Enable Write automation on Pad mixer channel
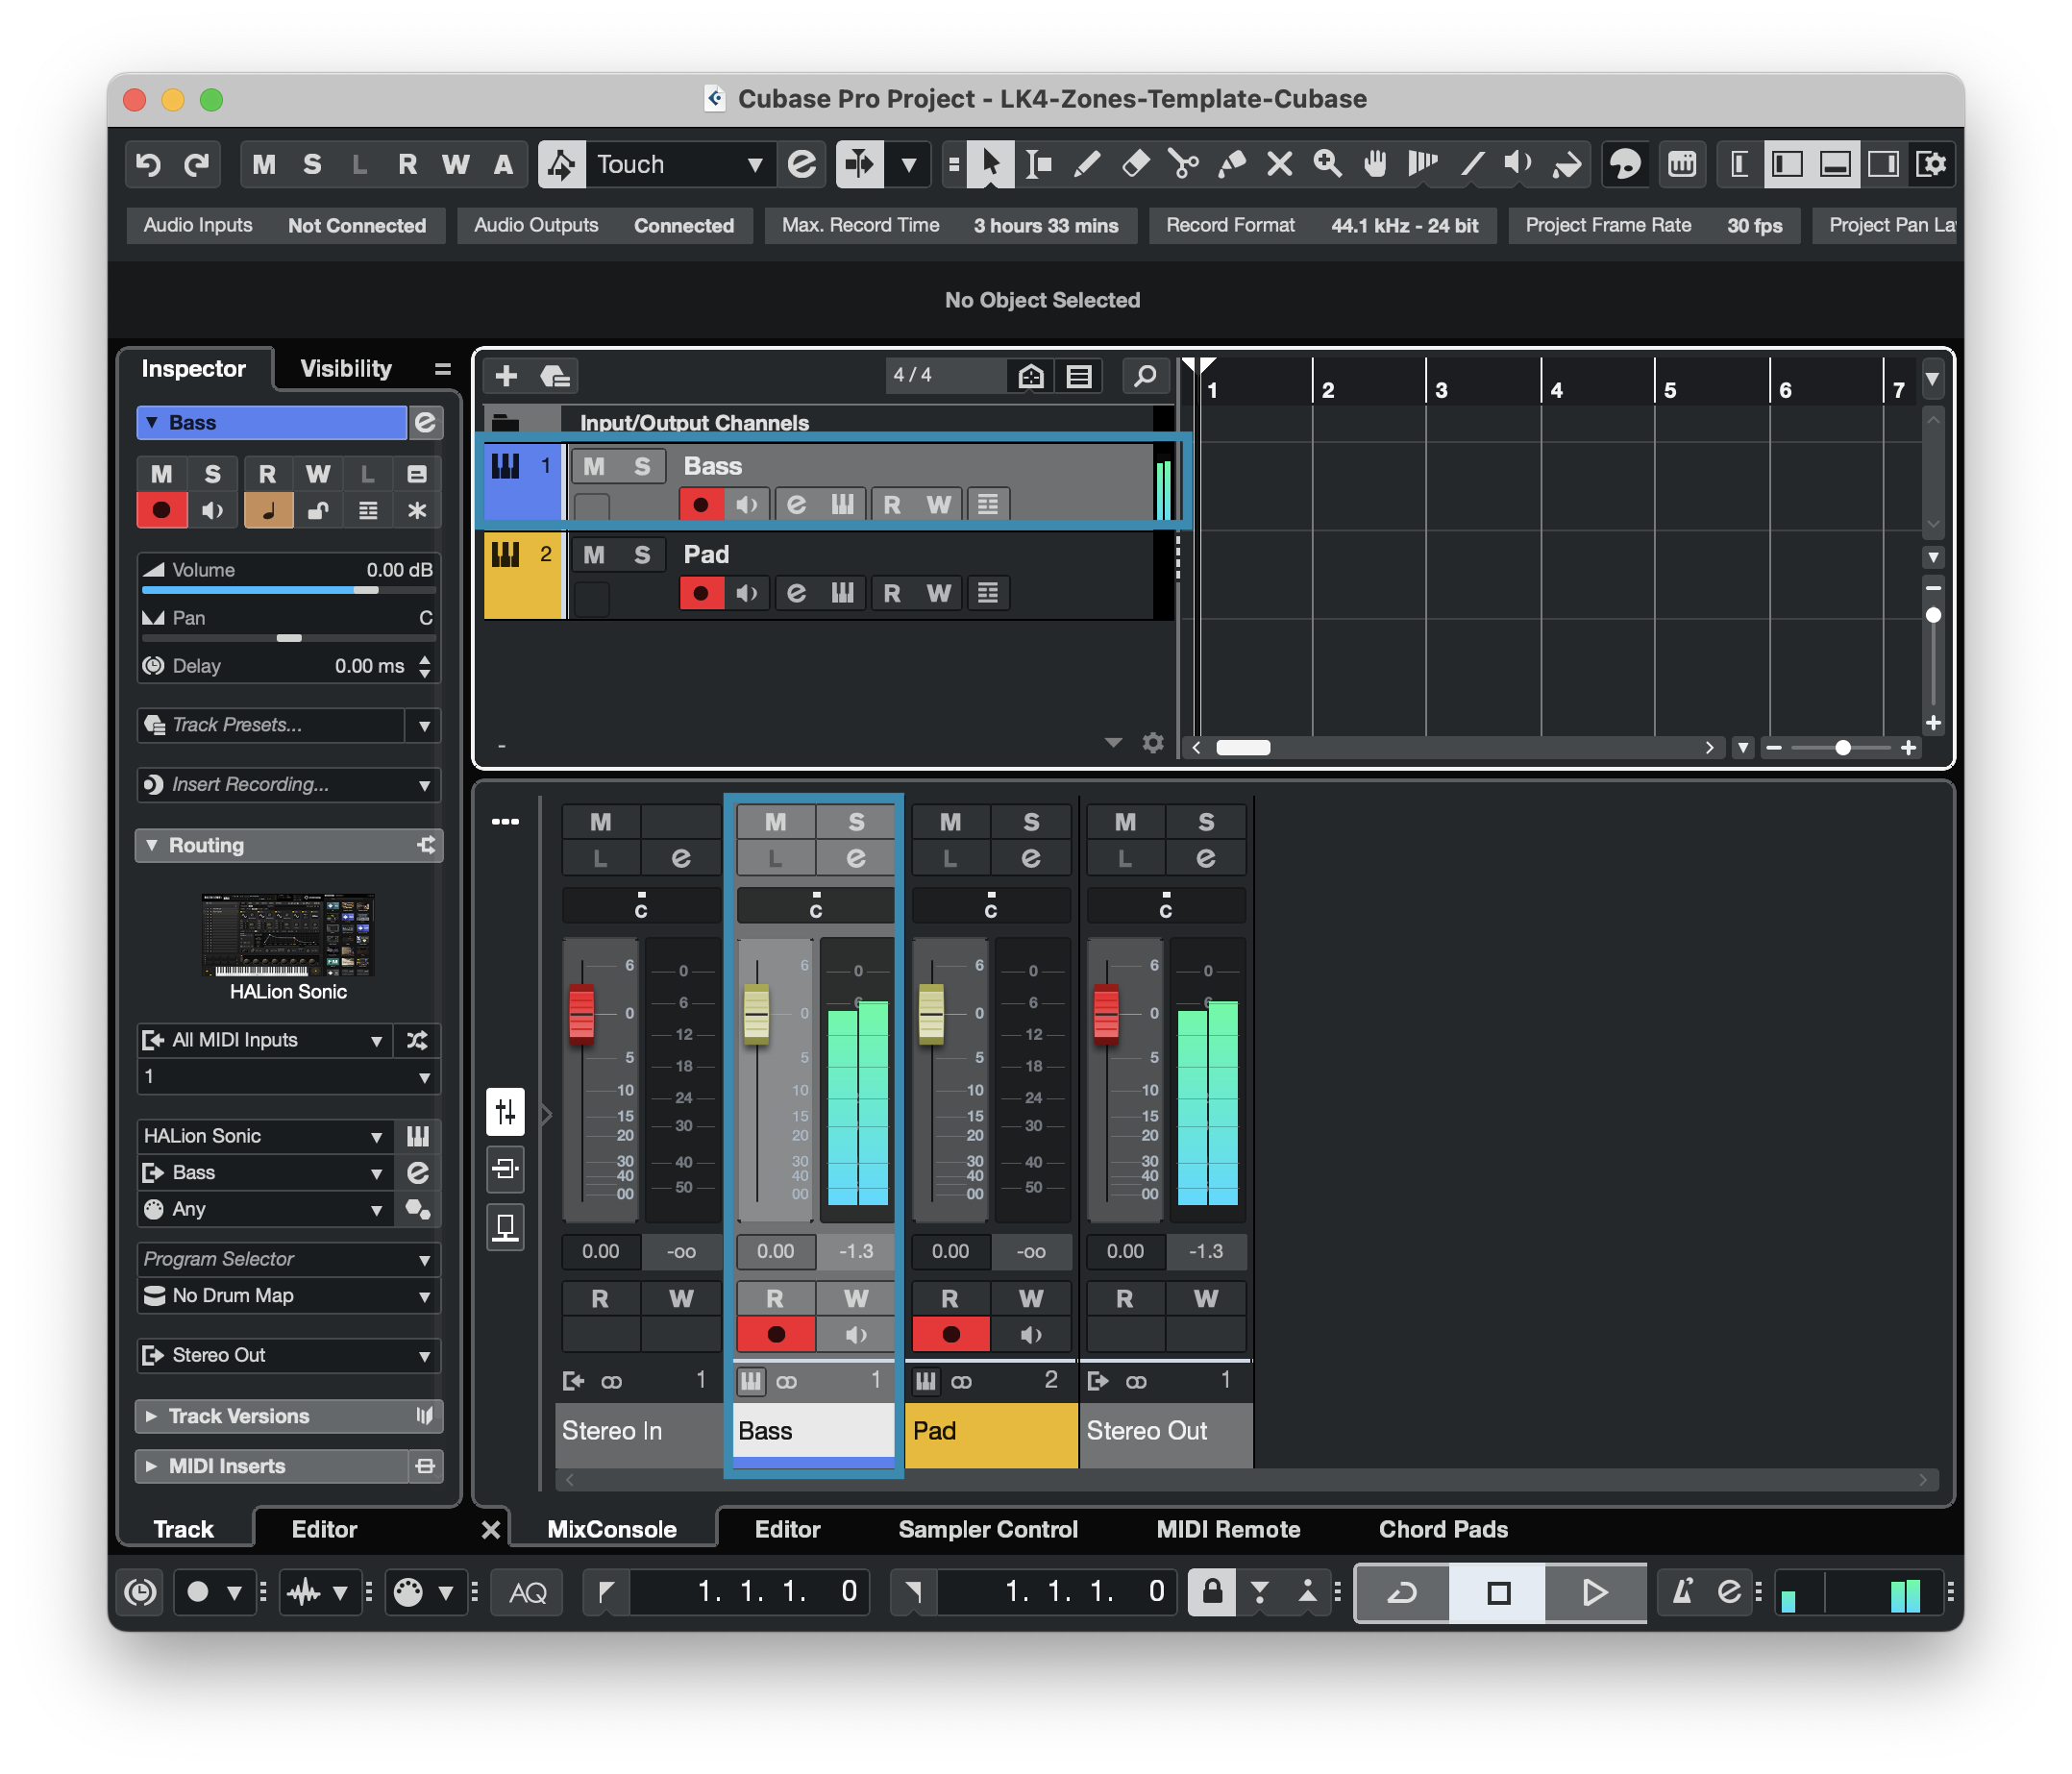 pyautogui.click(x=1031, y=1299)
